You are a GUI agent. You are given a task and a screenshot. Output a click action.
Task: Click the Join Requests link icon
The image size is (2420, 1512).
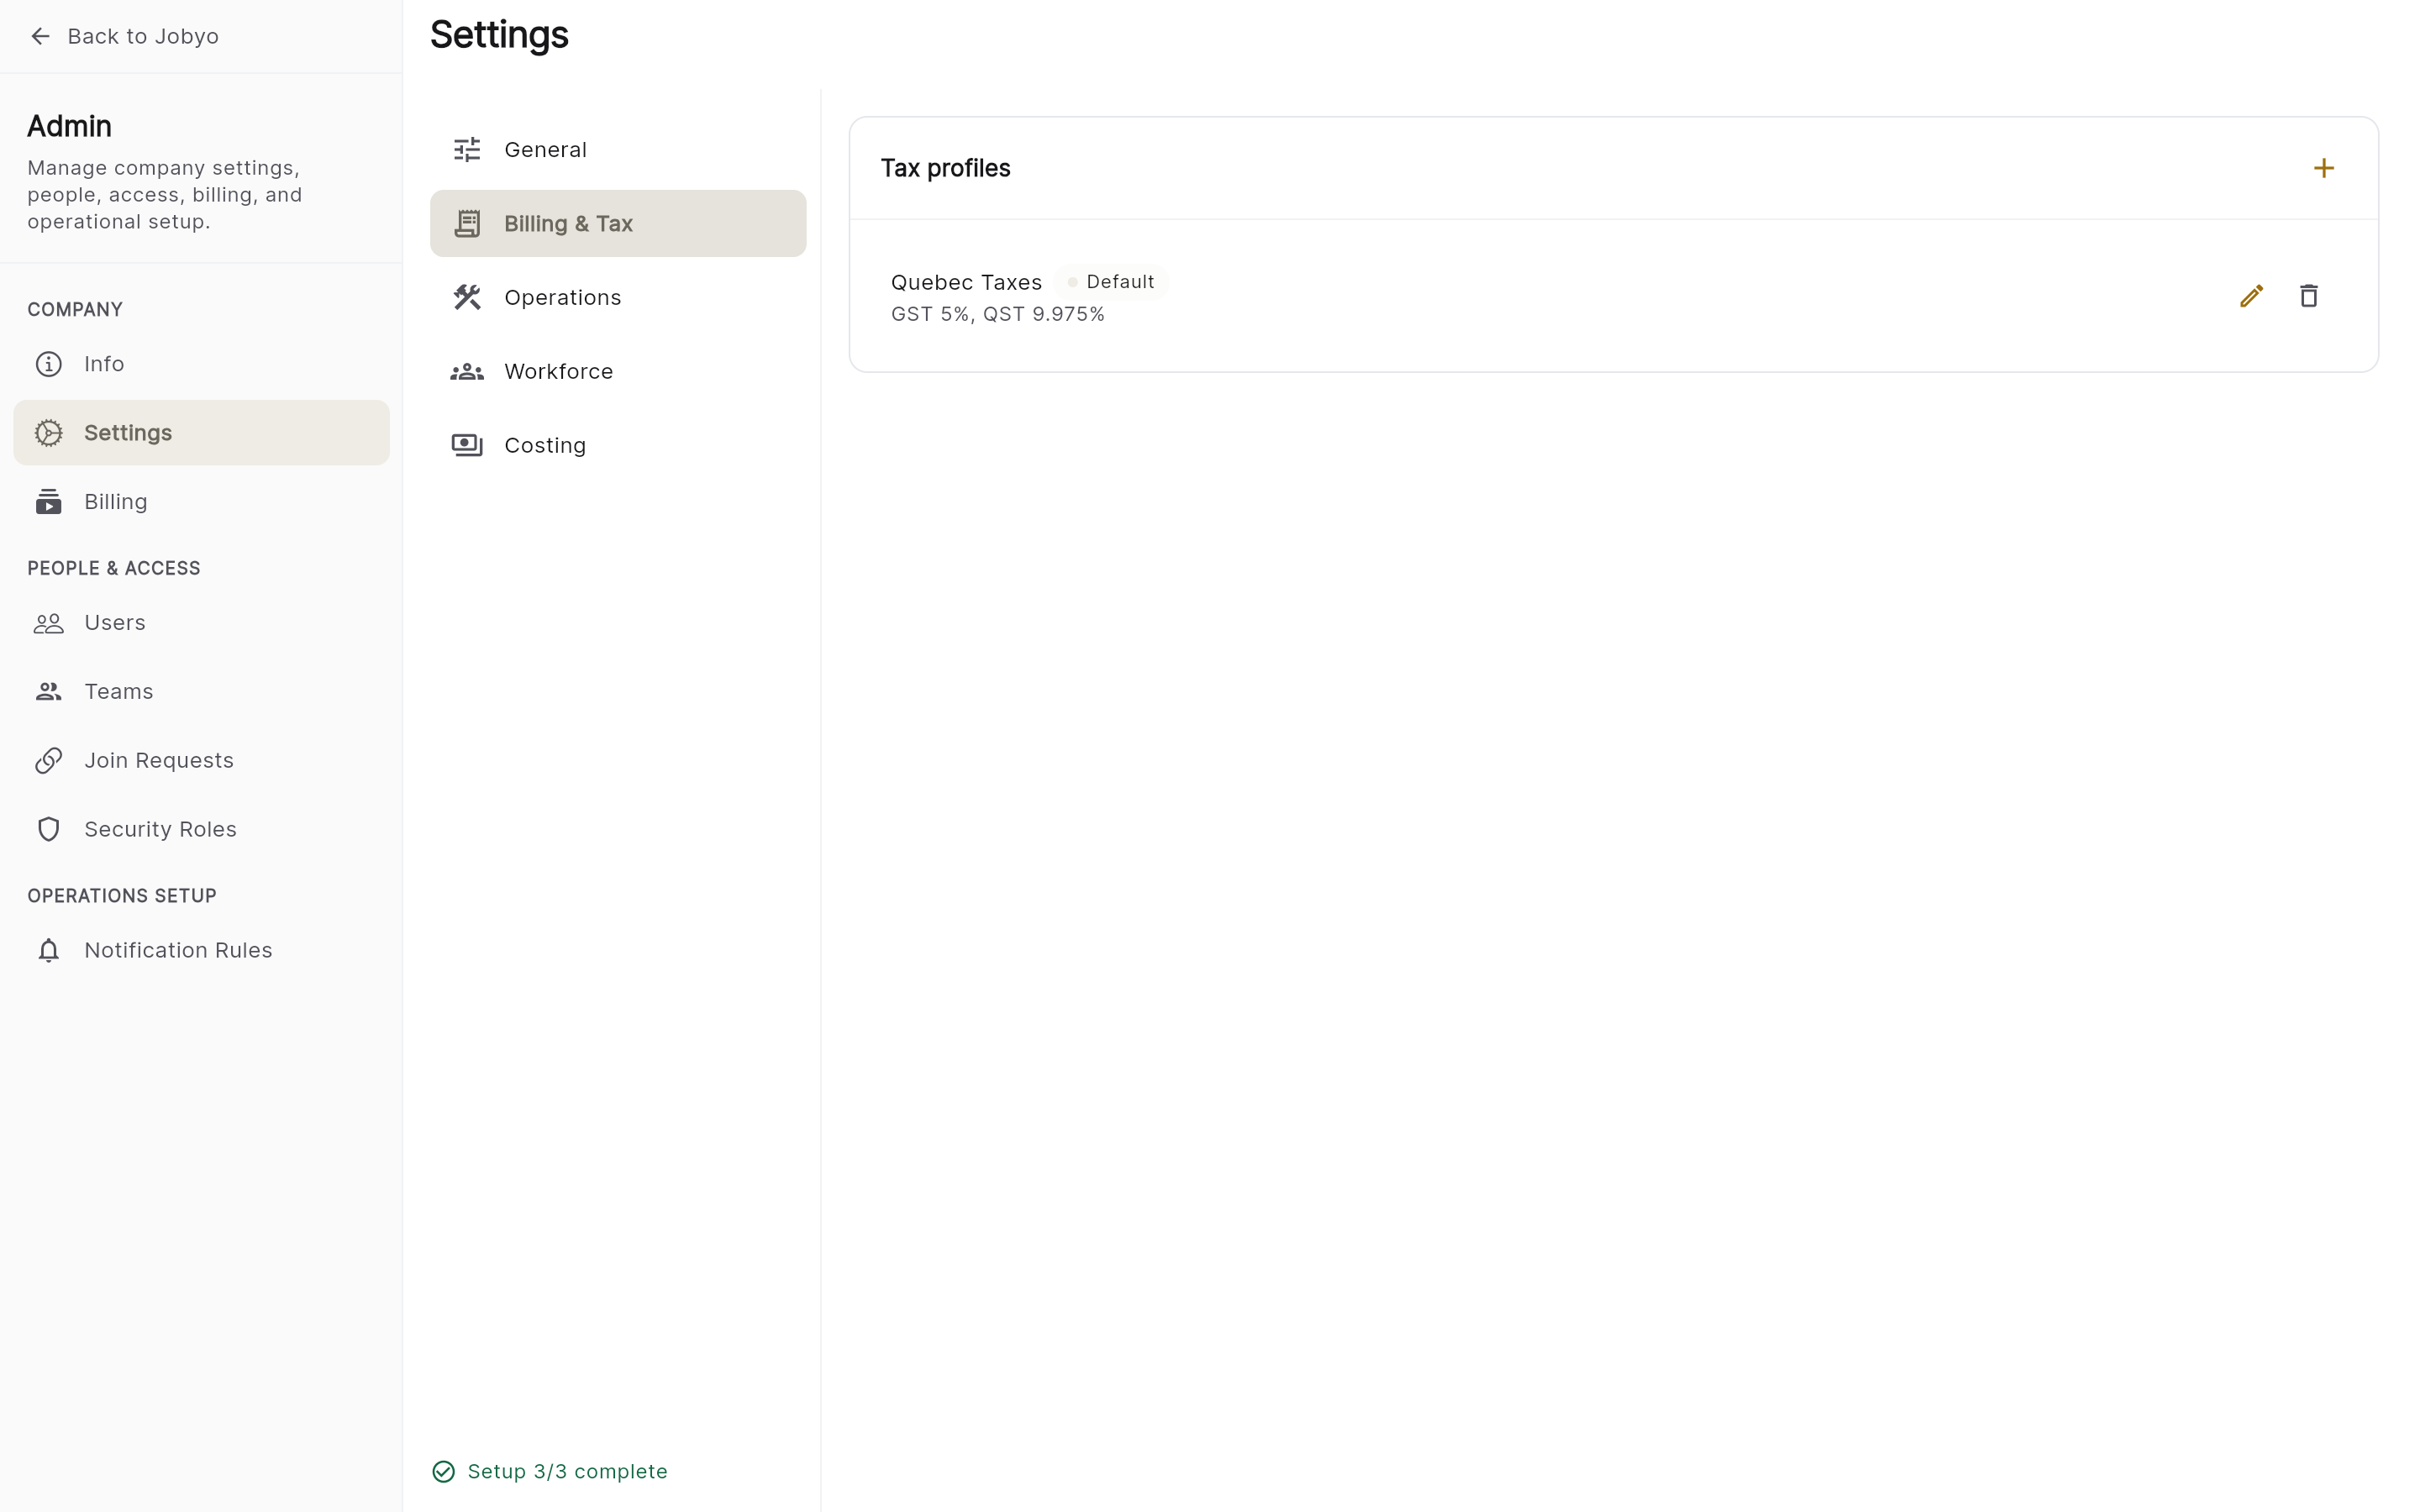(49, 761)
